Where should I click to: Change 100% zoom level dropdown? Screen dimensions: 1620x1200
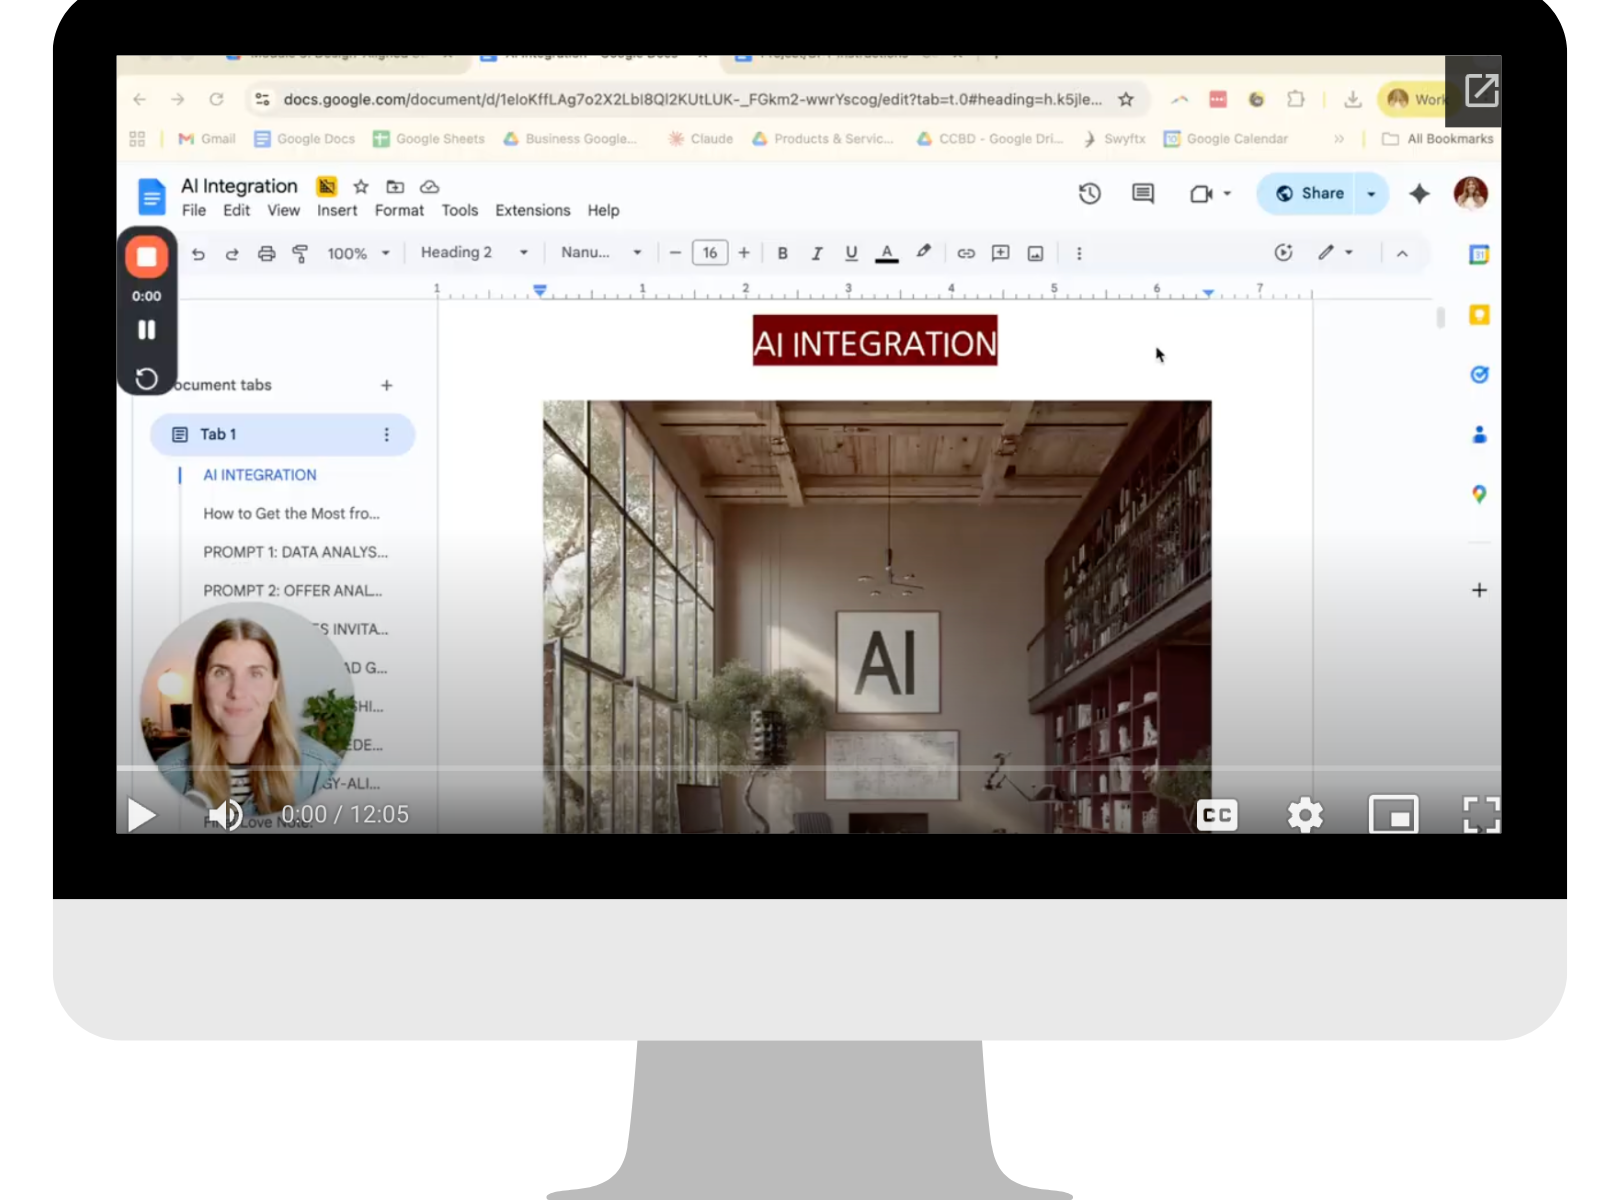coord(358,254)
